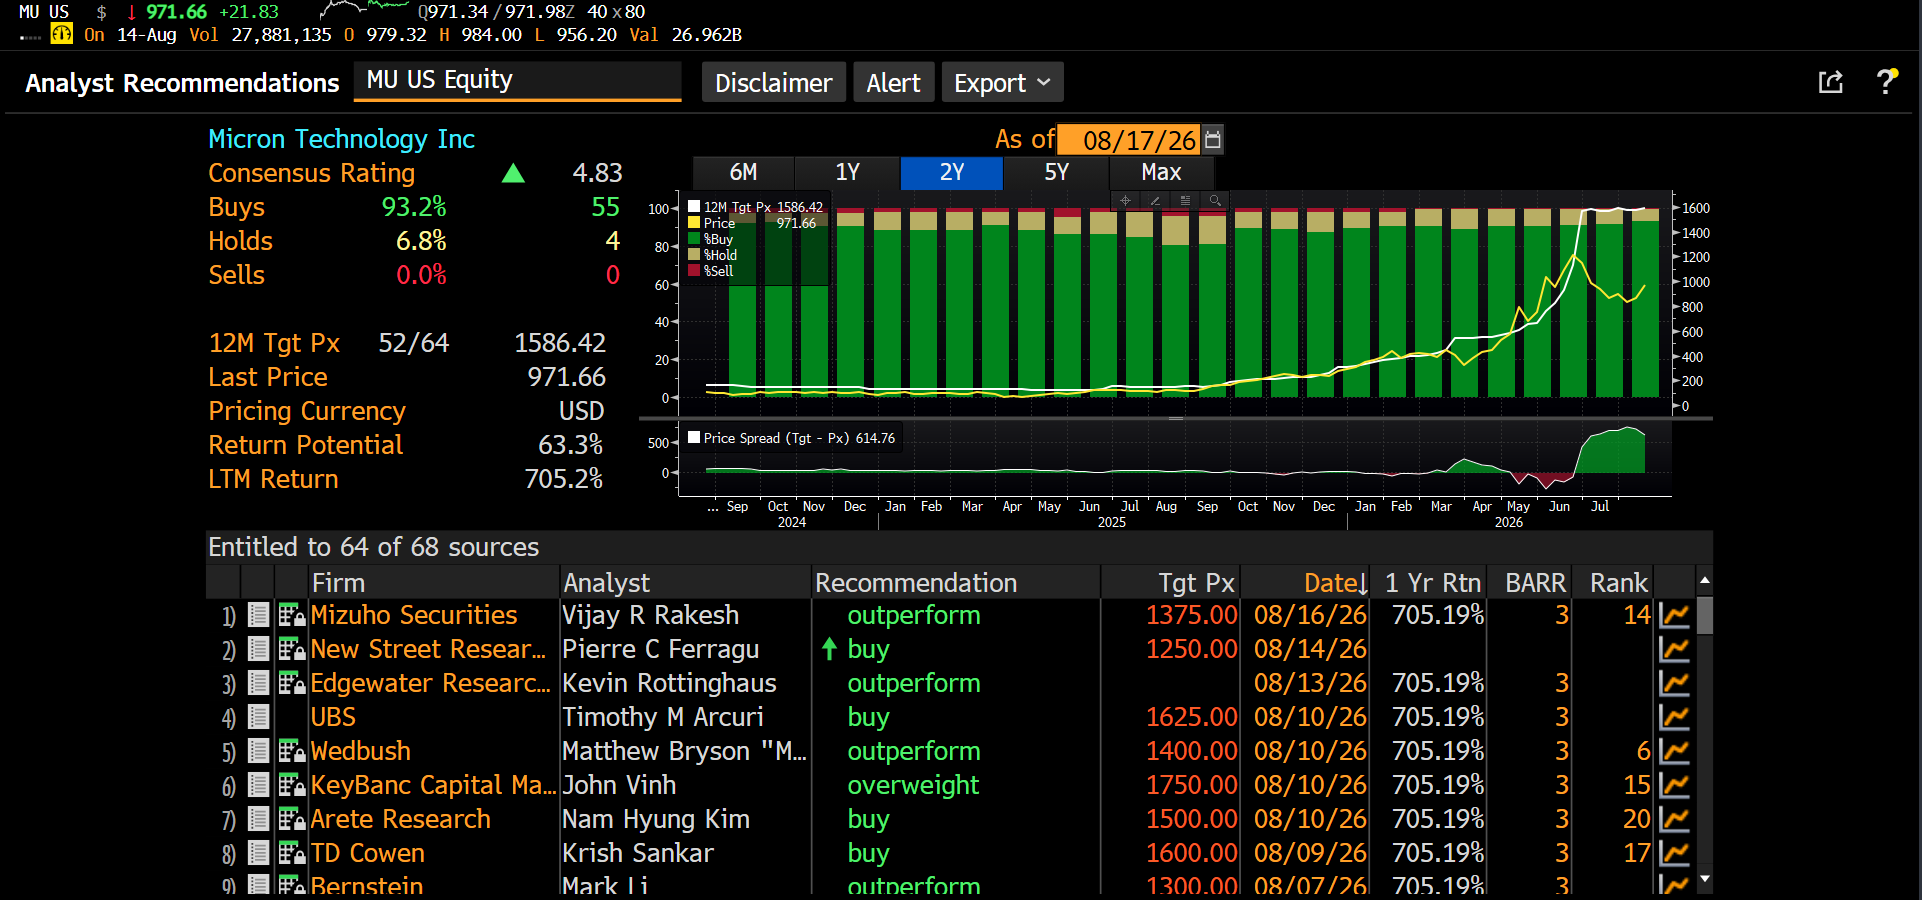Switch chart range to 6M

[743, 172]
